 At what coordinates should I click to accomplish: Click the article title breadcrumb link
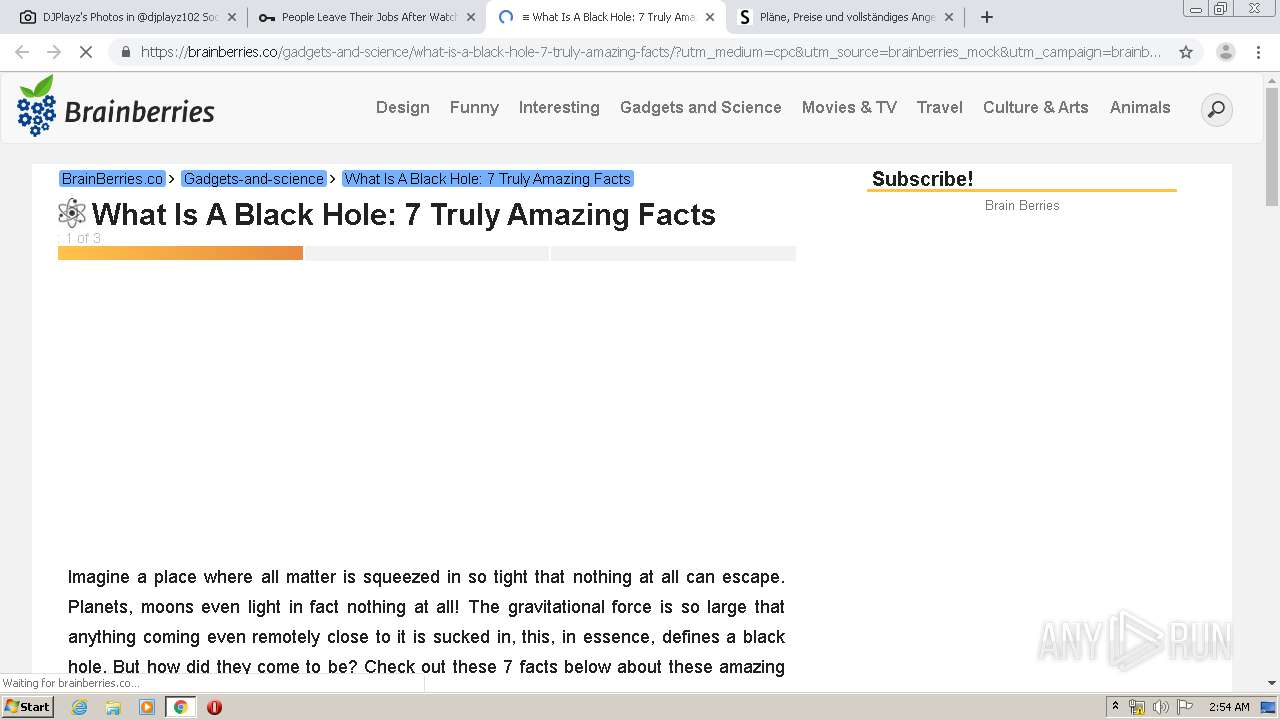point(488,179)
